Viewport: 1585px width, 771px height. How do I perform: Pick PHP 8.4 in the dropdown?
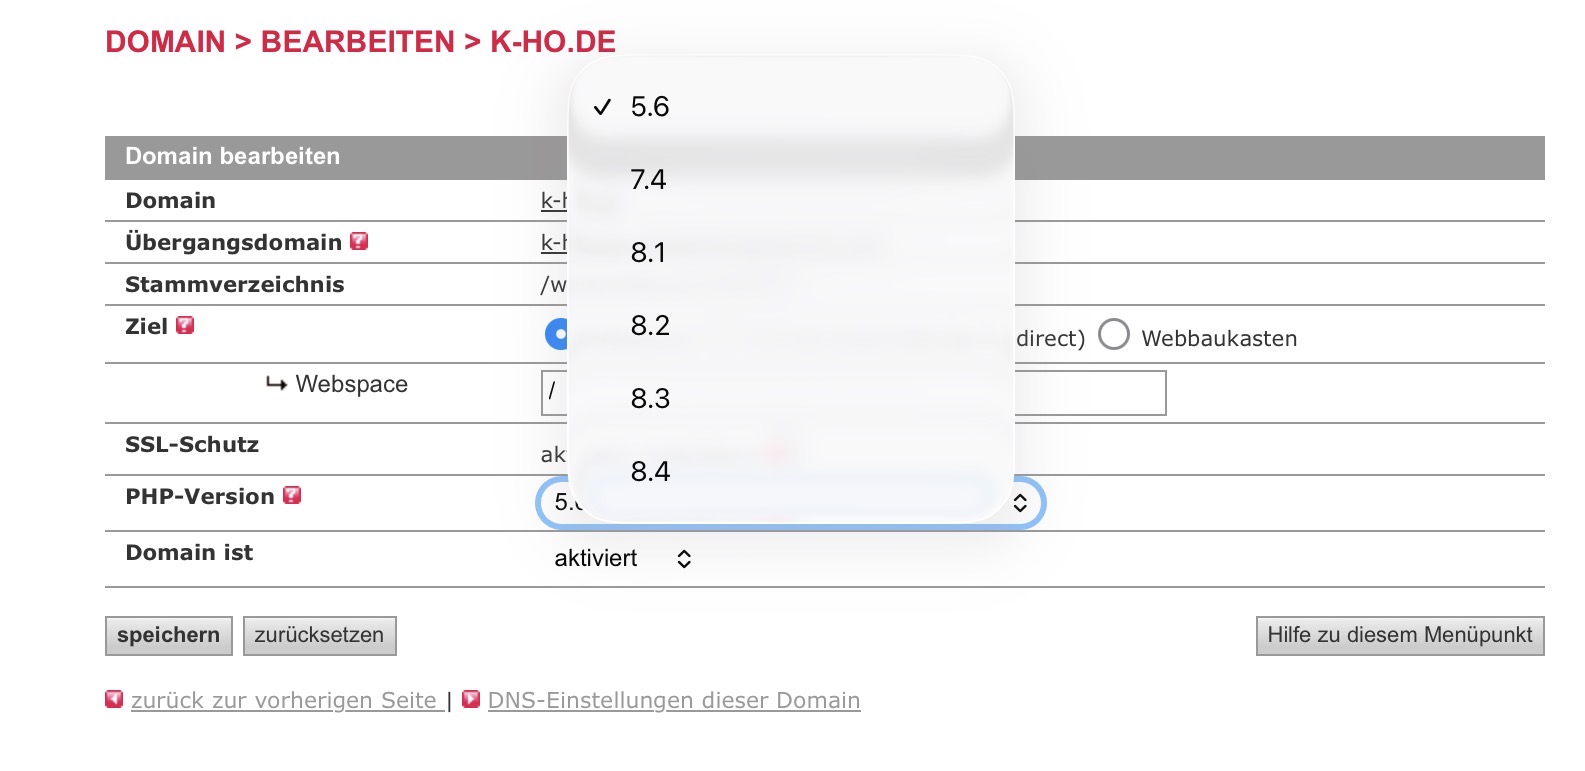pos(650,472)
